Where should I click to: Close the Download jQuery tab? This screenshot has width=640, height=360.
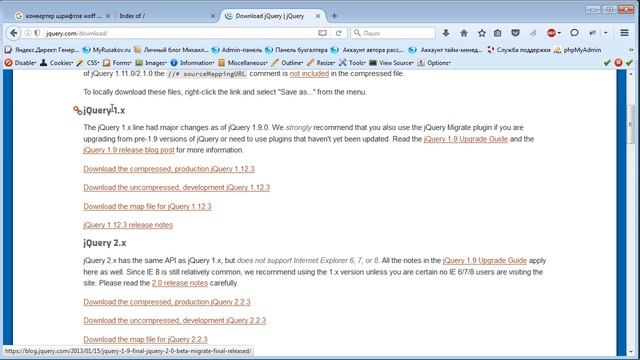[x=318, y=16]
